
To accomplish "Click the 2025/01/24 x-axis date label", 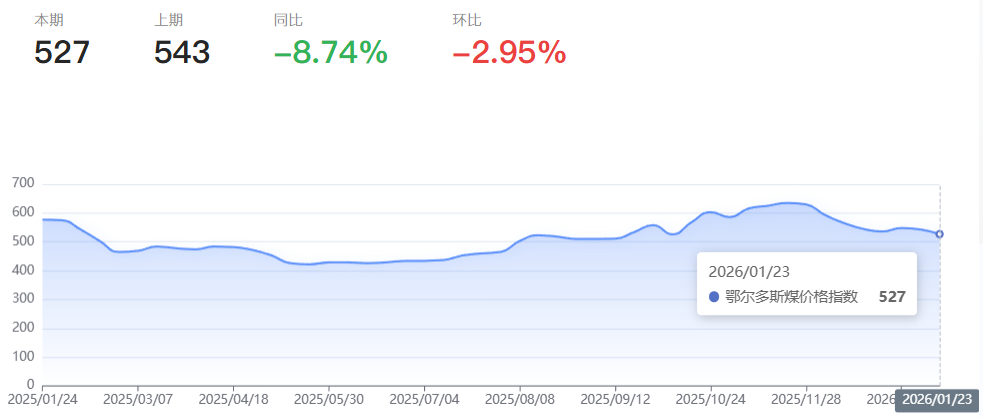I will pos(41,399).
